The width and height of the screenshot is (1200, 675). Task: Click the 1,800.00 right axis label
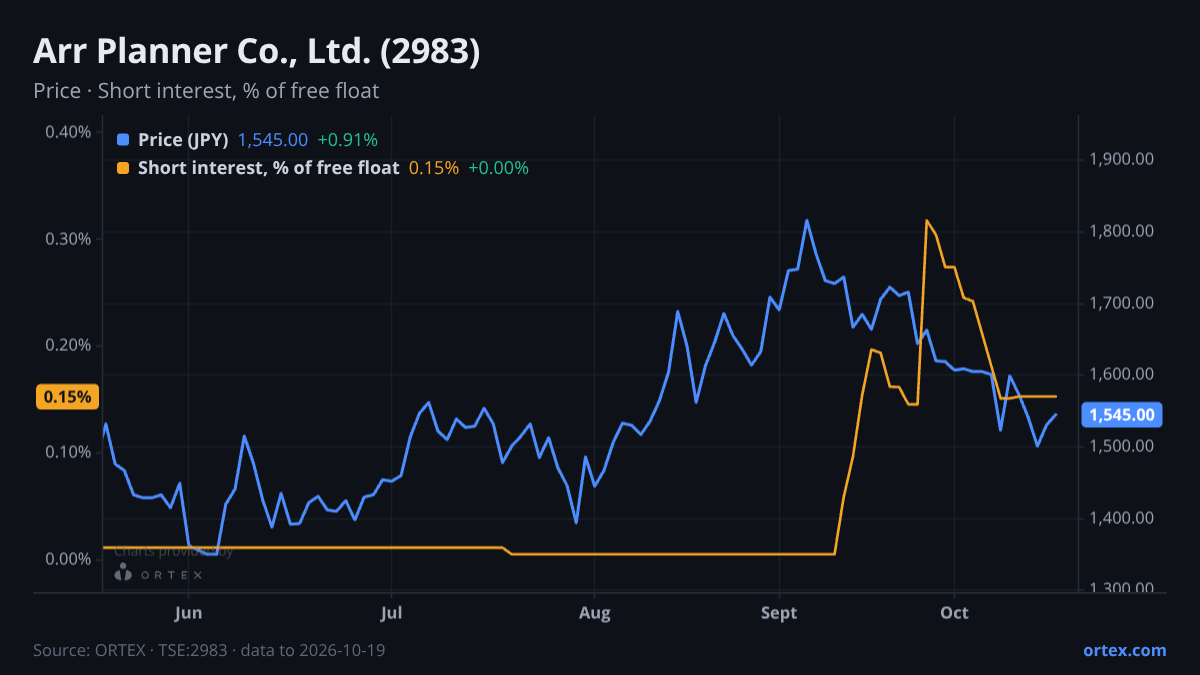pos(1122,231)
